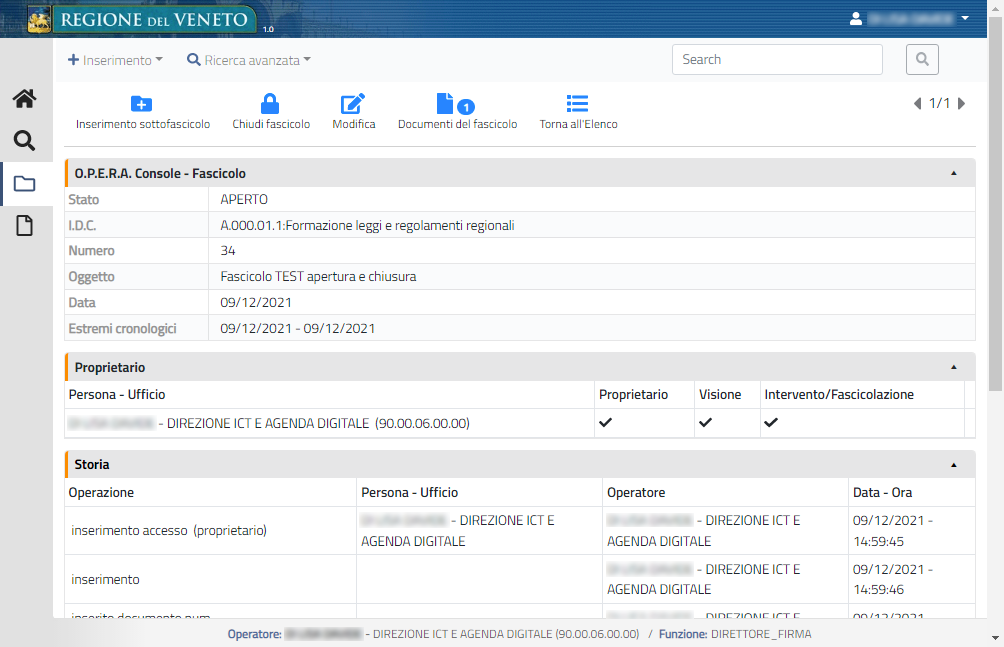Click the Documenti del fascicolo label
The image size is (1004, 647).
tap(457, 124)
